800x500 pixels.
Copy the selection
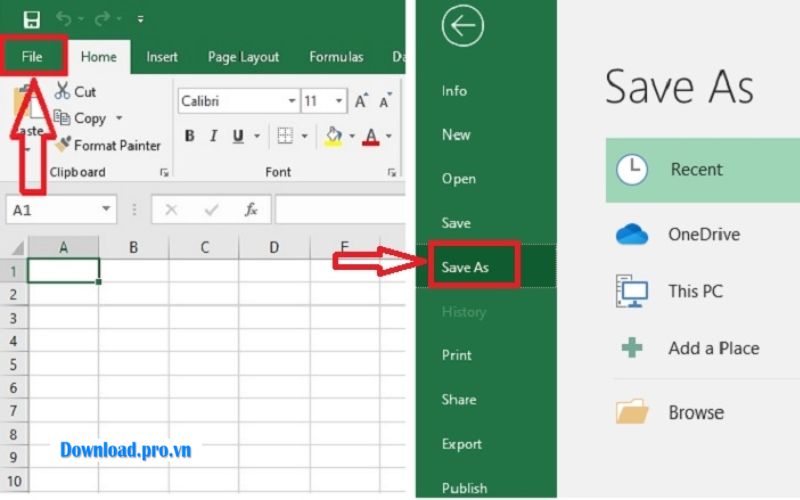click(x=80, y=118)
